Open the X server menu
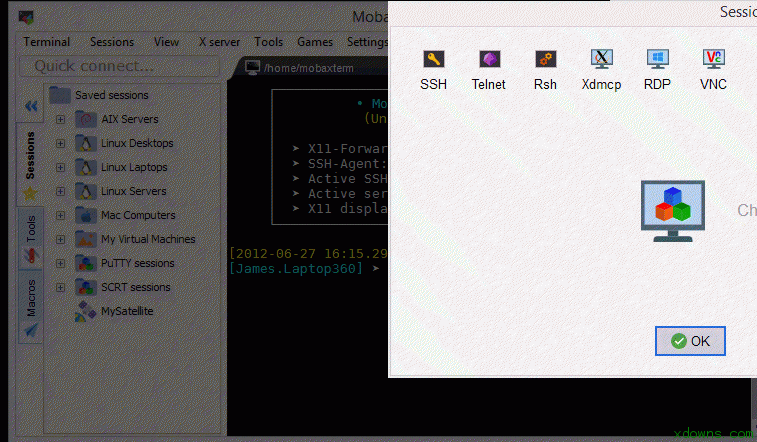Image resolution: width=757 pixels, height=442 pixels. tap(219, 42)
